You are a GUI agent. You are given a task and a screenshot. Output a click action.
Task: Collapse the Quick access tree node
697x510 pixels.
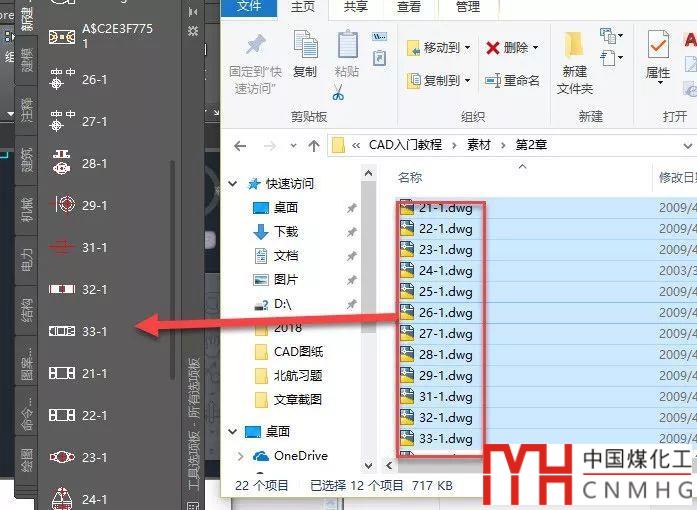[x=232, y=184]
